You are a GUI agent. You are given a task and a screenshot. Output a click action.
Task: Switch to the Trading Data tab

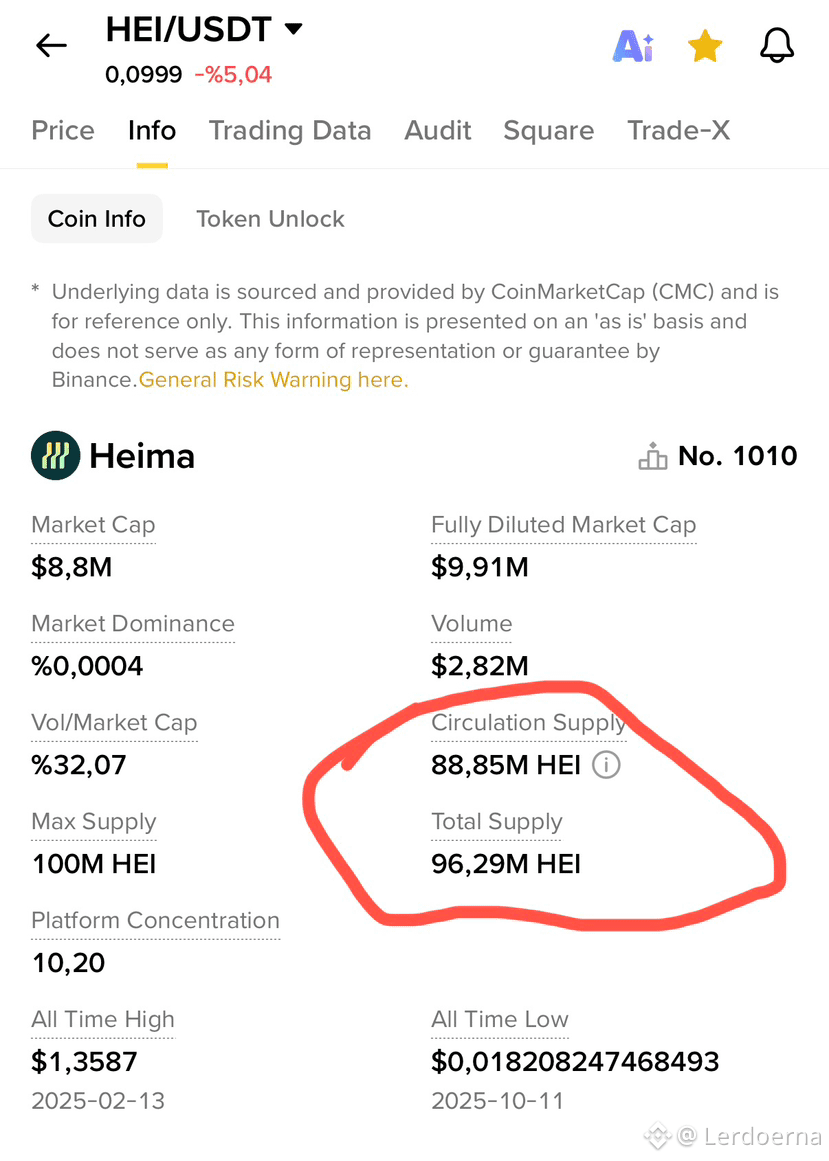pyautogui.click(x=289, y=130)
